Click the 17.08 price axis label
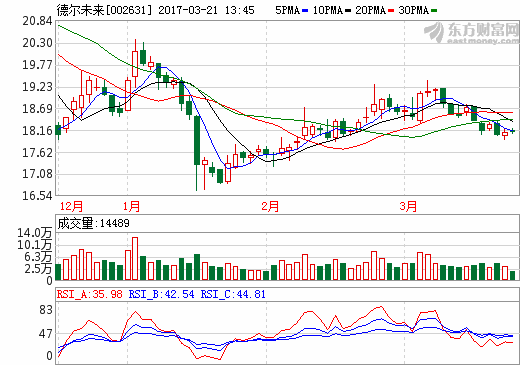 [37, 174]
